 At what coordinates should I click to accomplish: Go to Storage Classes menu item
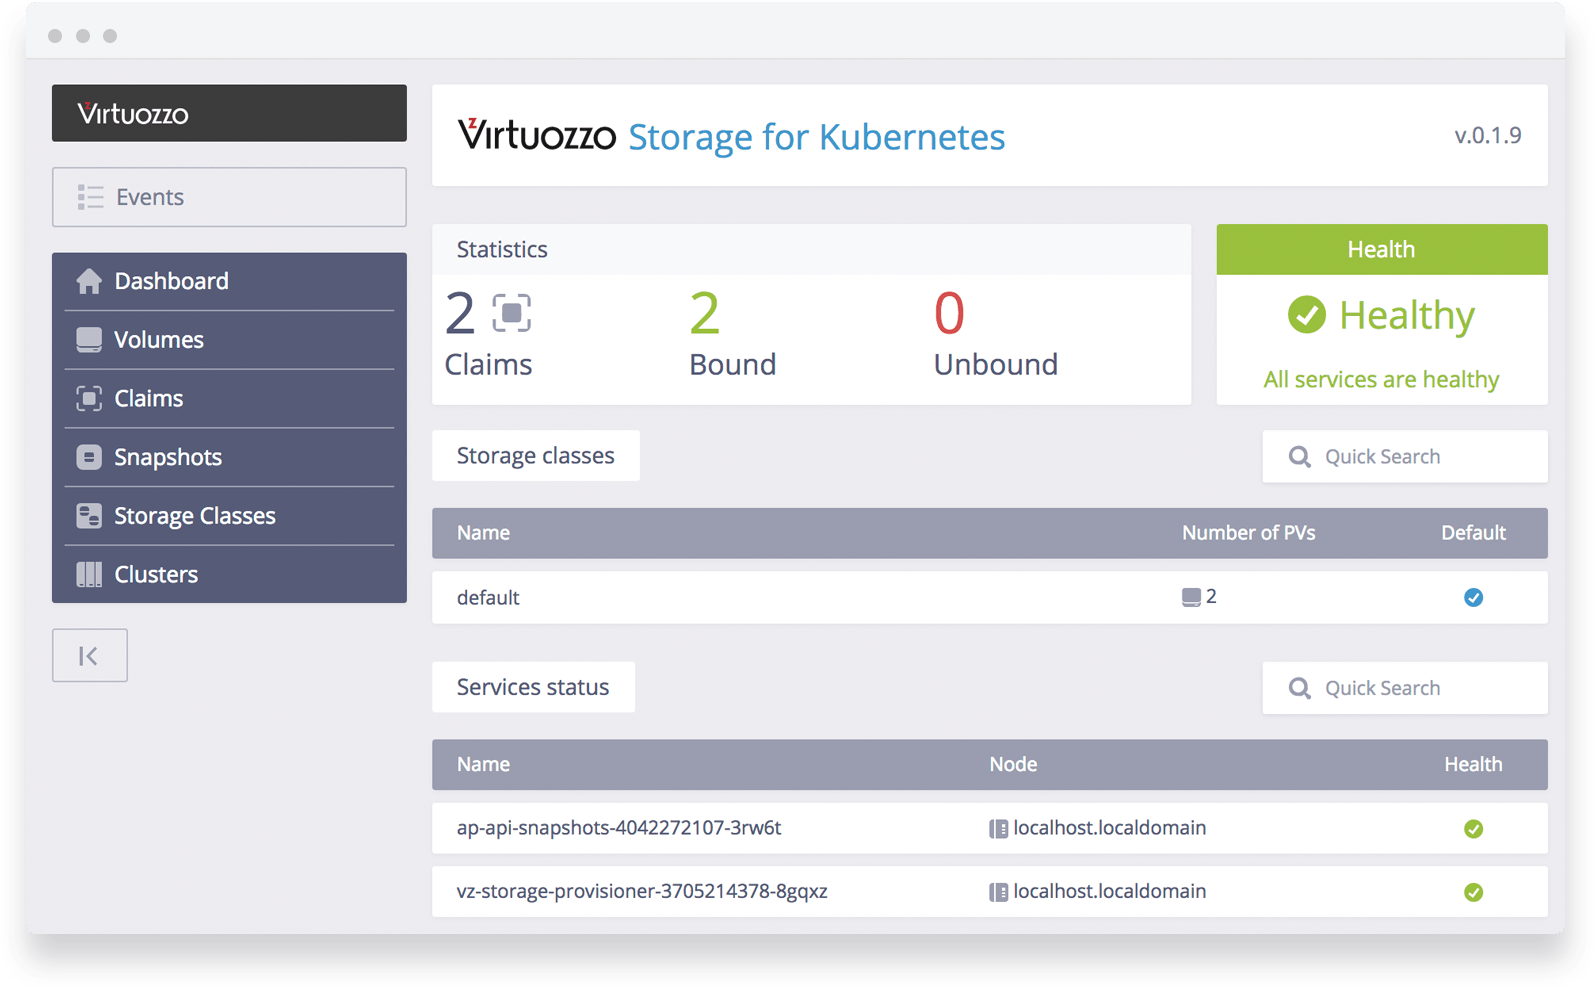[229, 516]
